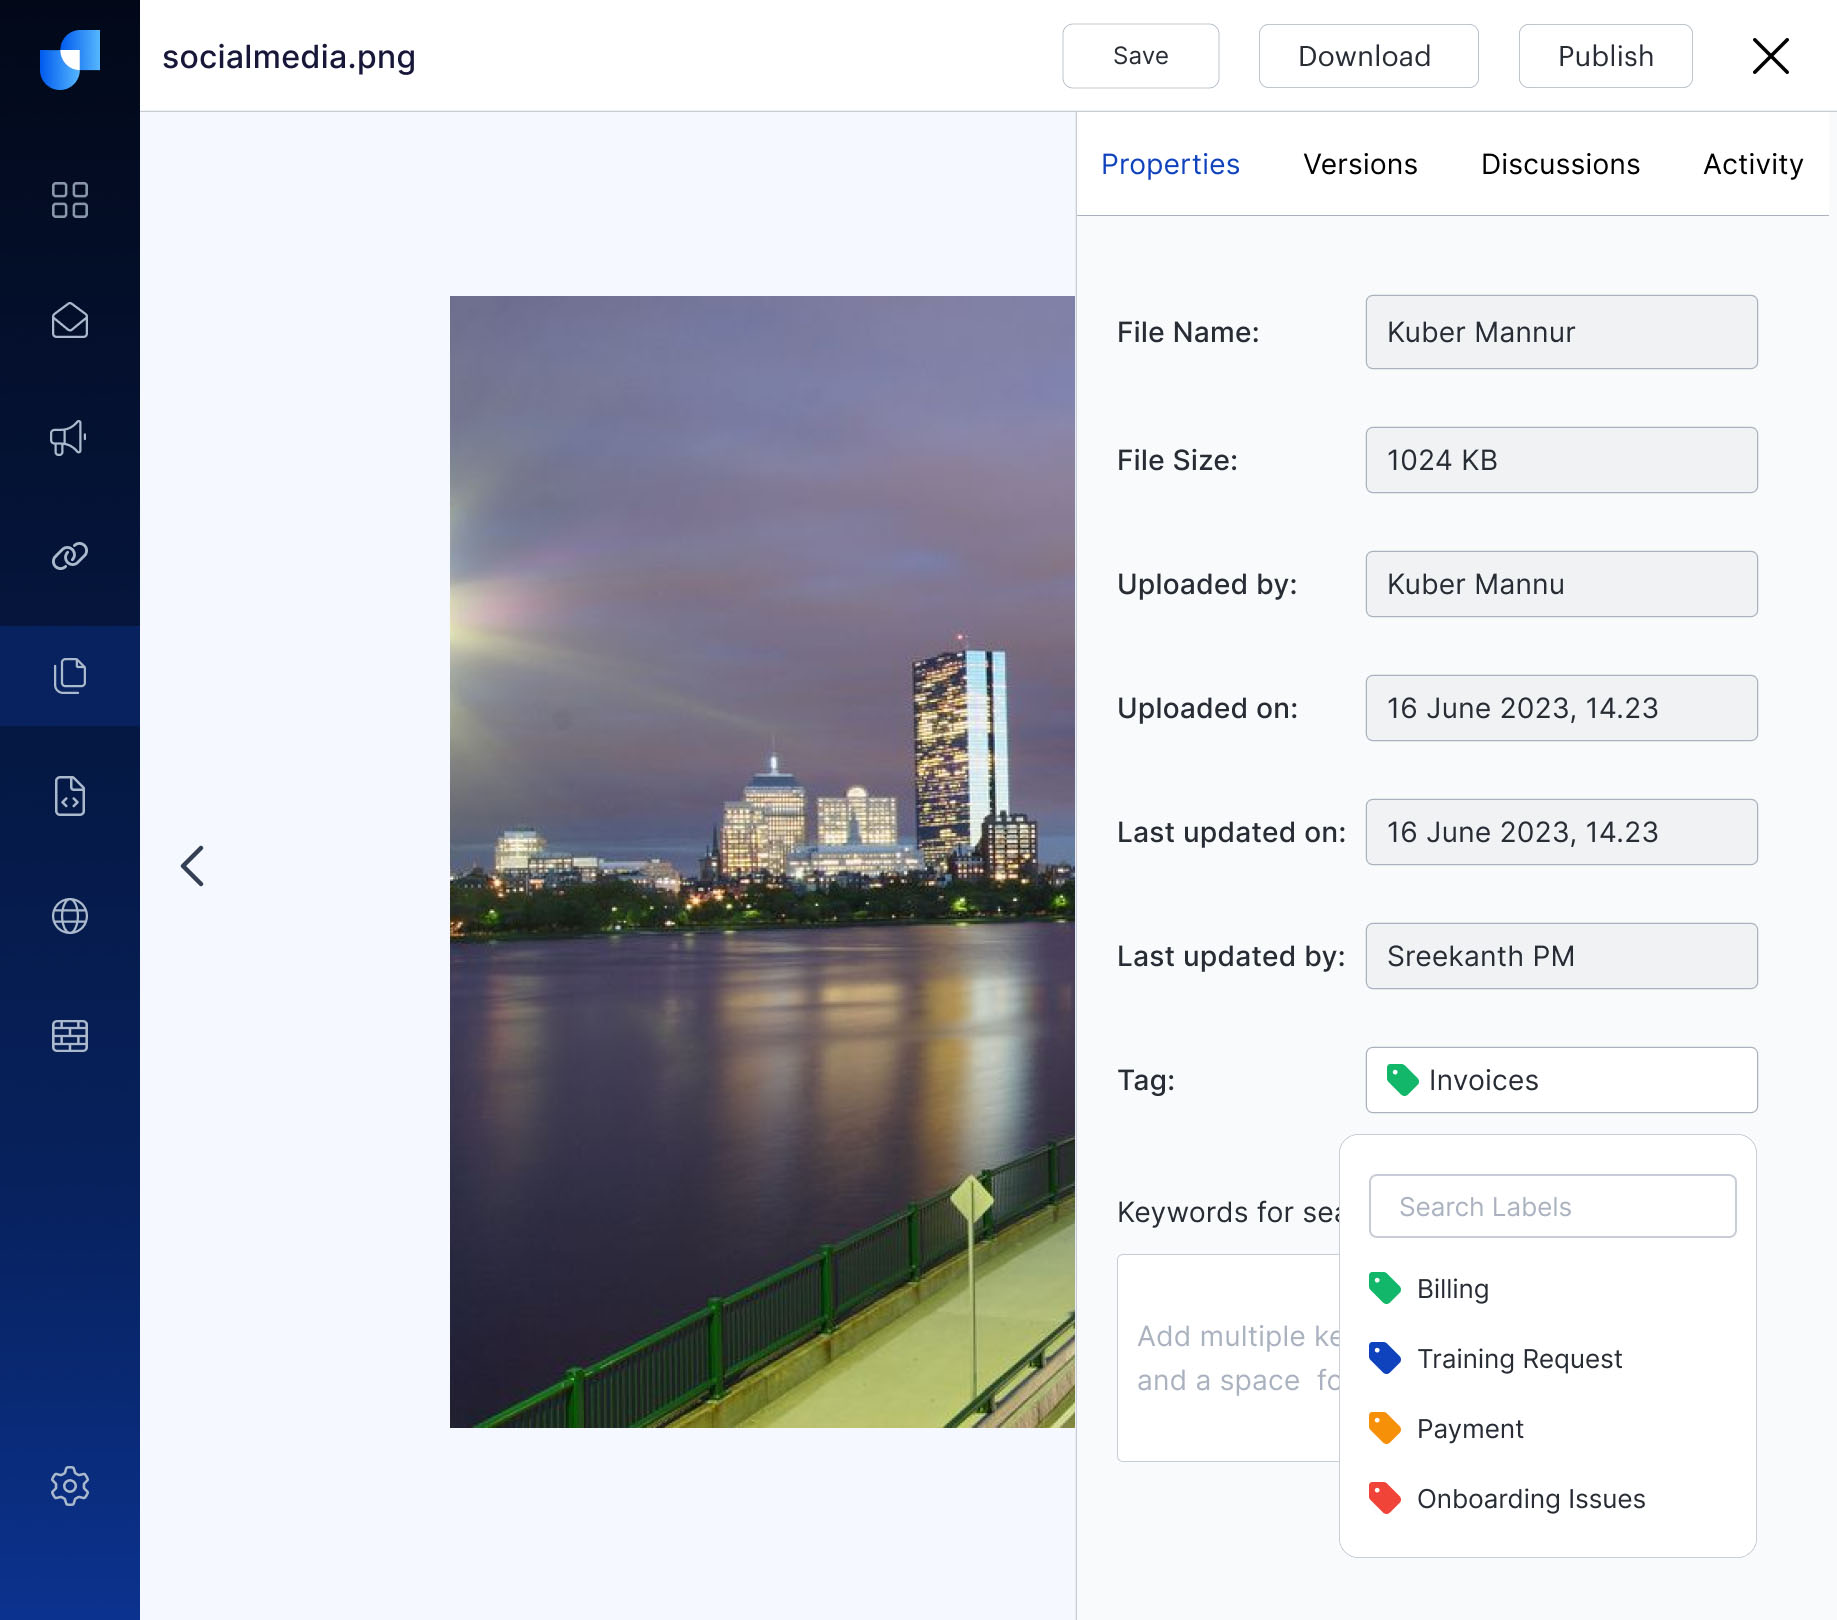Click the orange Payment tag icon
Screen dimensions: 1837x1620
click(x=1384, y=1428)
